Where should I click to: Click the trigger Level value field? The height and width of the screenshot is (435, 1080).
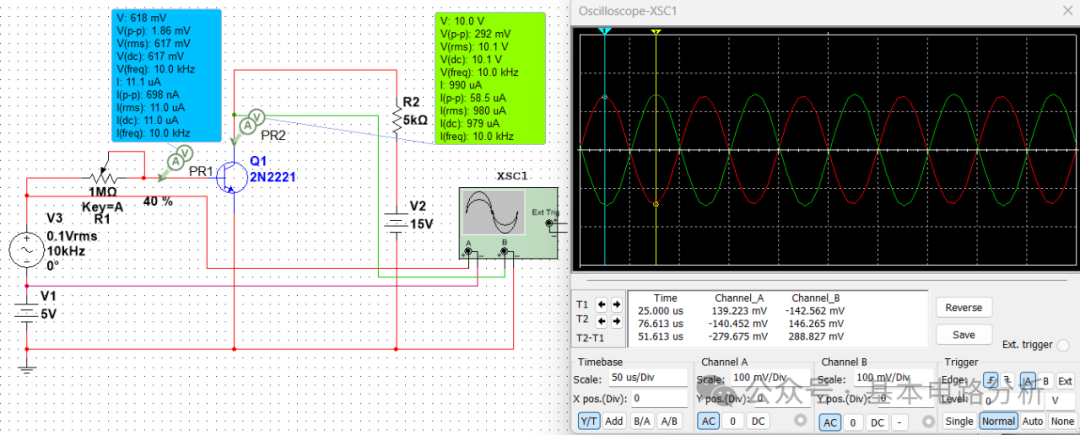click(1013, 401)
